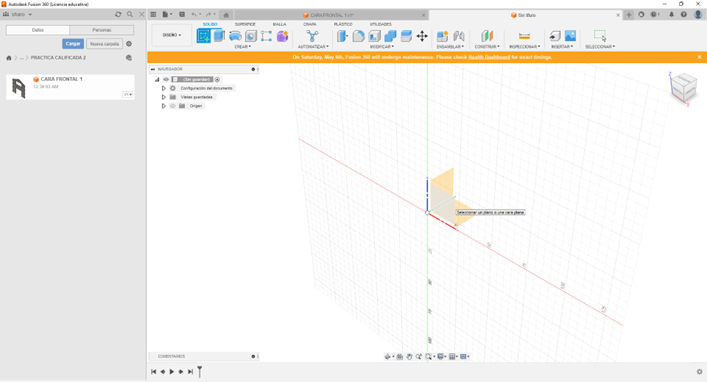Click the Cargar upload button
707x382 pixels.
[73, 44]
